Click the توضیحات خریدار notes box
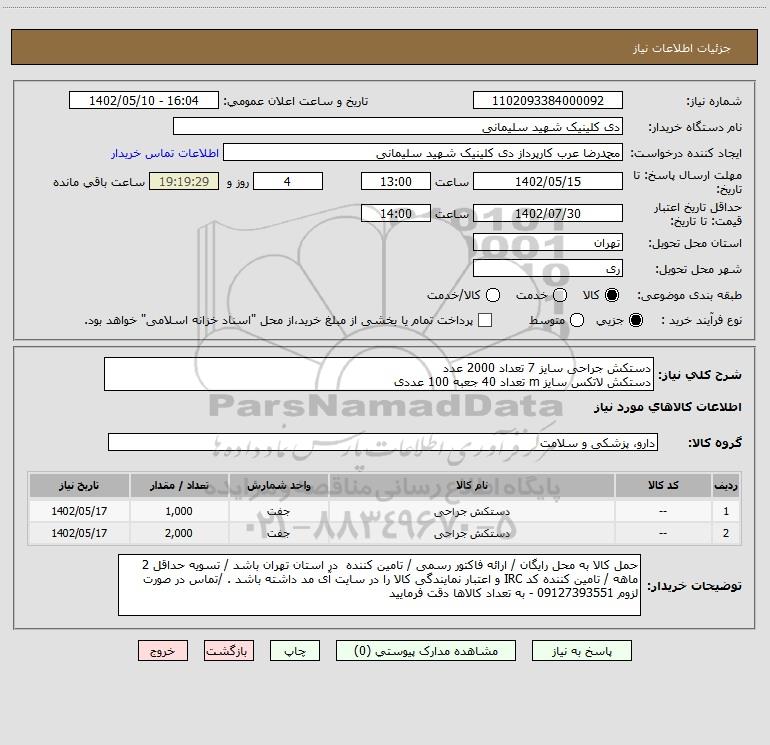 [x=379, y=585]
